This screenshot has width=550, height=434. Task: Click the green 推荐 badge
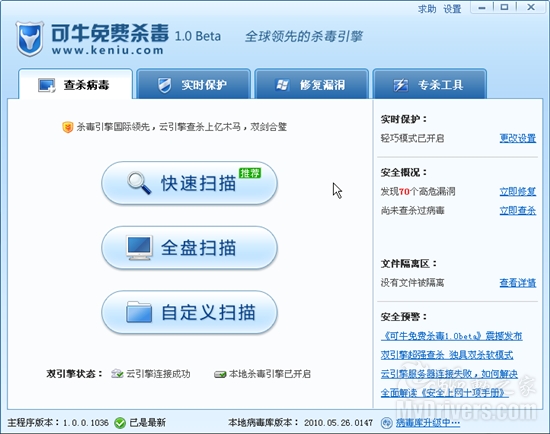point(250,173)
